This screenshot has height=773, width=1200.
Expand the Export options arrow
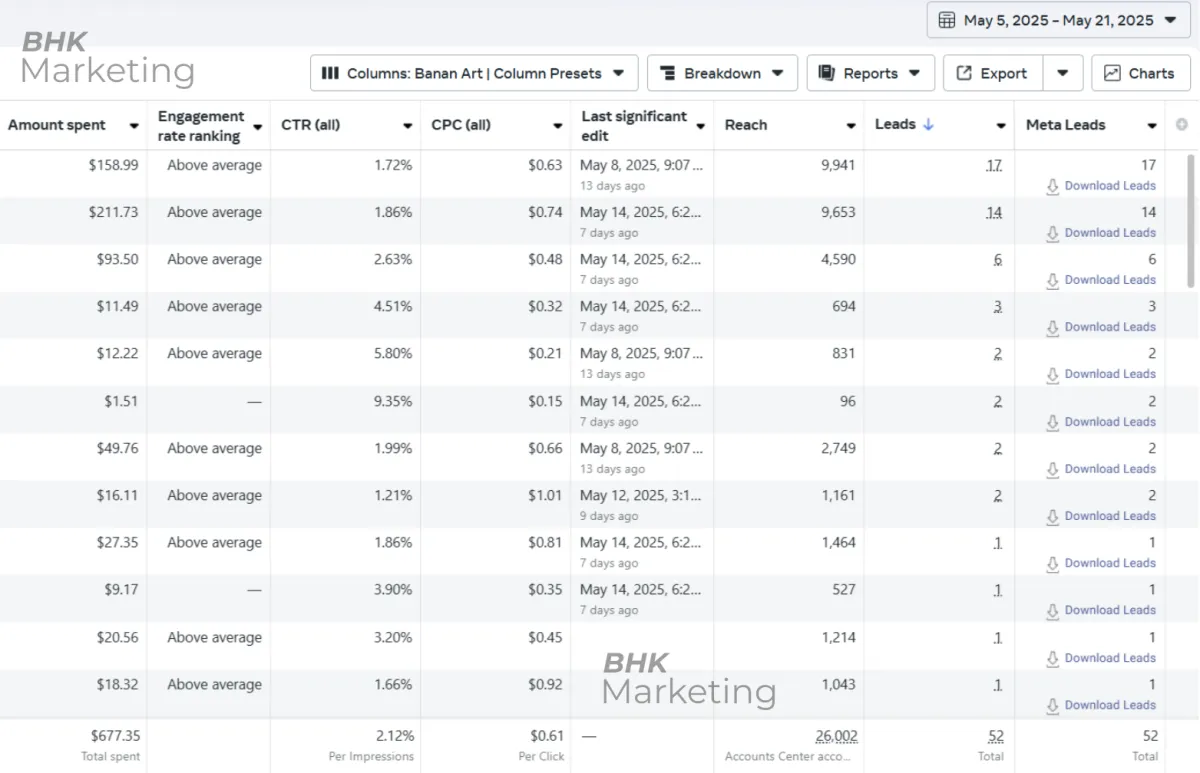(1063, 73)
